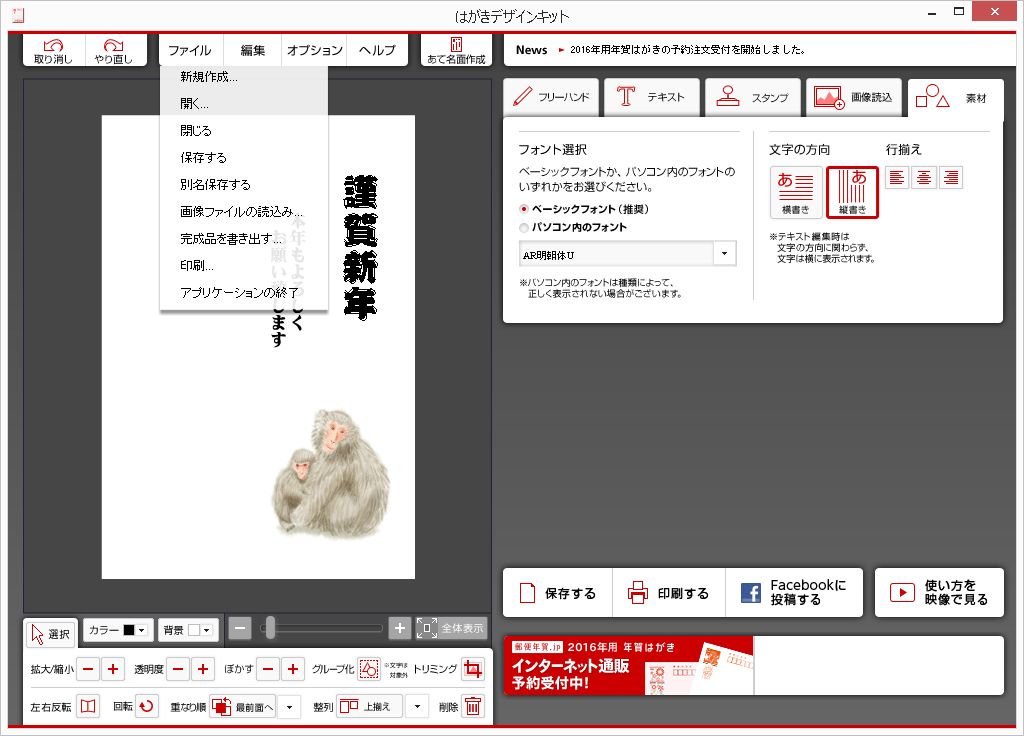Align text center
The height and width of the screenshot is (736, 1024).
point(924,178)
